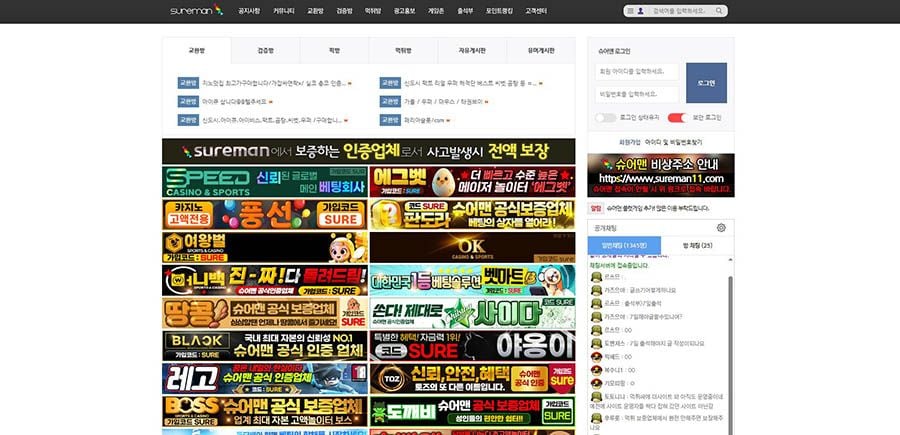Open the 에그벳 egg banner
The image size is (900, 435).
pos(472,182)
